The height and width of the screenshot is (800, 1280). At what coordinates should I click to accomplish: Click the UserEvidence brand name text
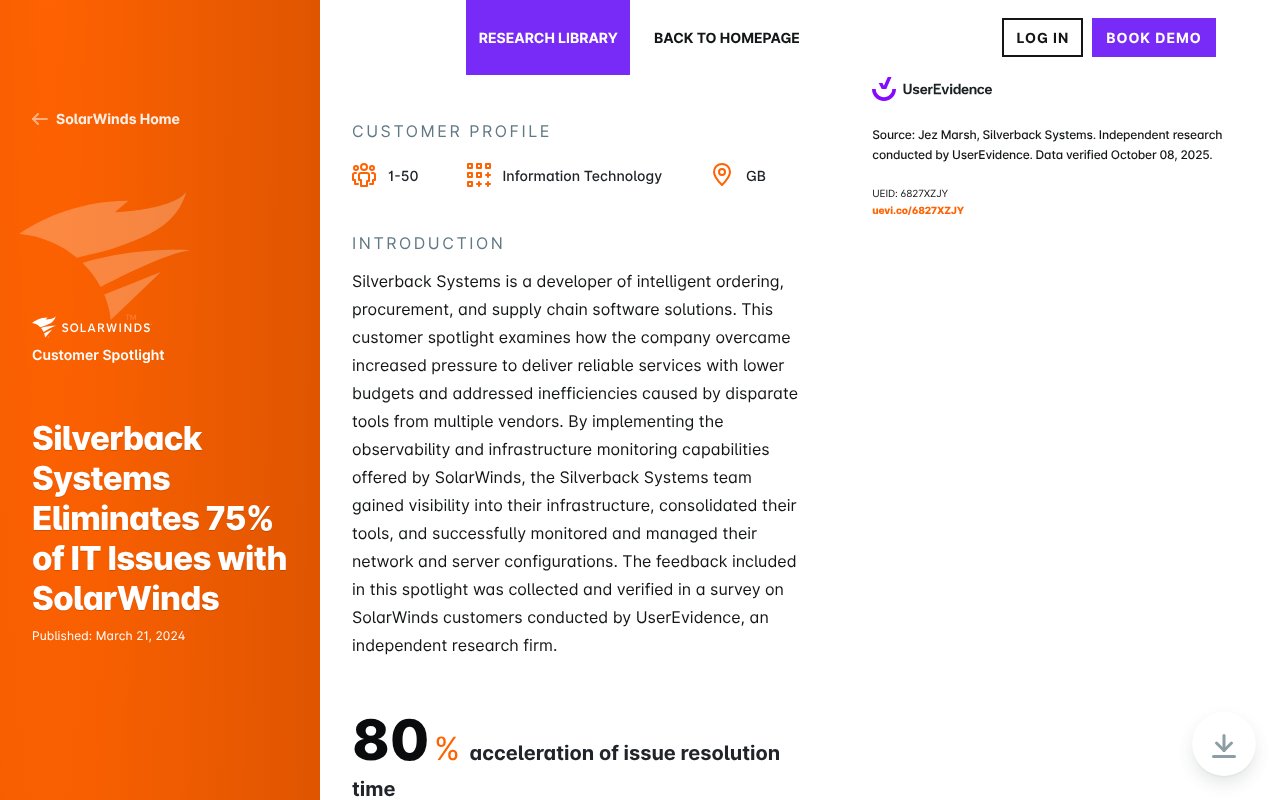coord(947,89)
